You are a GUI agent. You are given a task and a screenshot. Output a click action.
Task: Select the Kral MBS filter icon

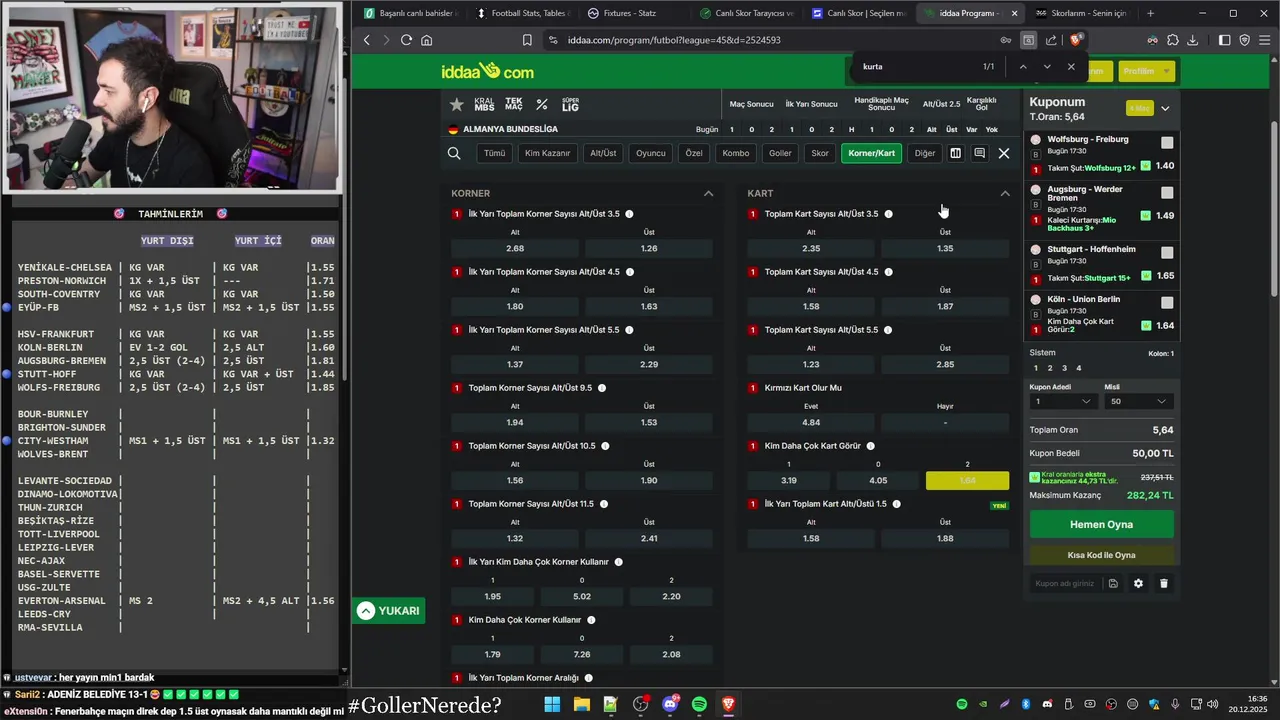(484, 104)
